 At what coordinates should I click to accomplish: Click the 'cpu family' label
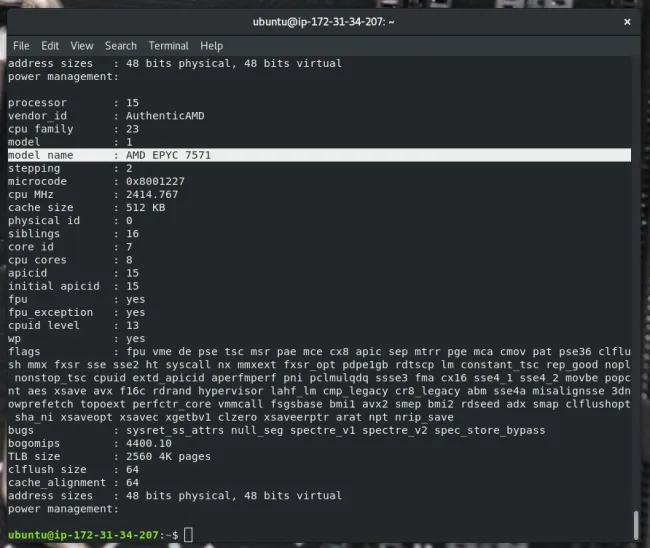[41, 129]
